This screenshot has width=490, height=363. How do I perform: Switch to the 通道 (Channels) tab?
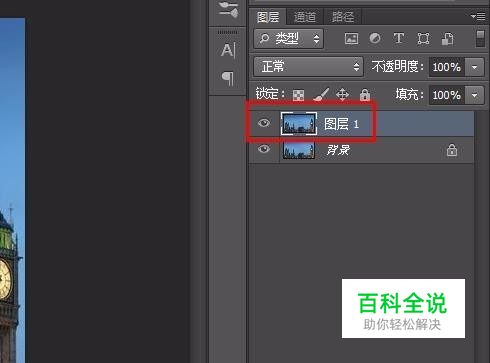305,17
